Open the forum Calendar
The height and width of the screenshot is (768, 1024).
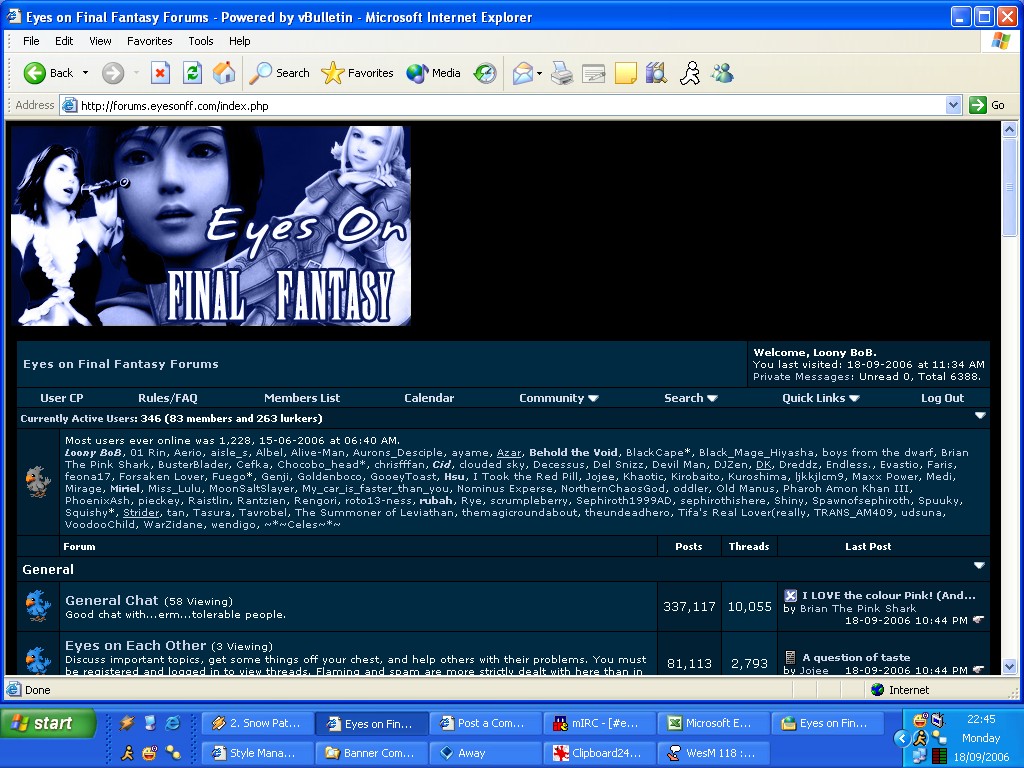[x=428, y=398]
